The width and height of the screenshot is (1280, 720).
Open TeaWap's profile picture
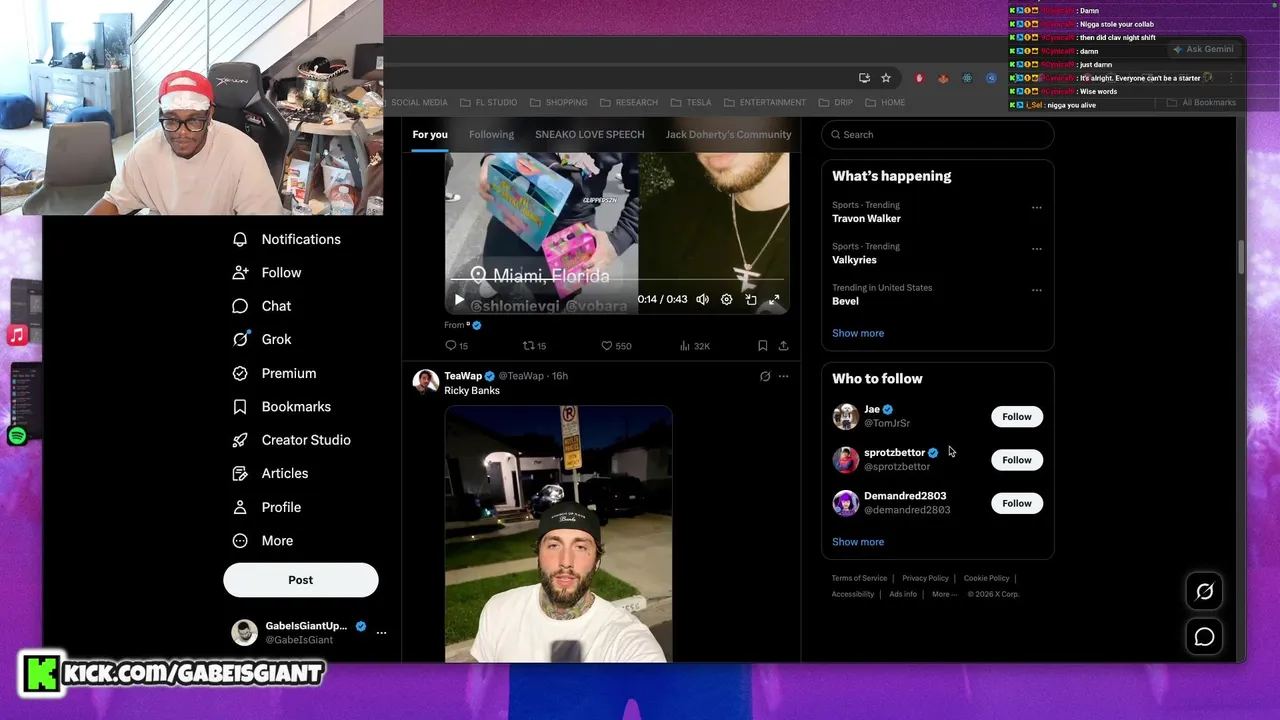point(426,381)
